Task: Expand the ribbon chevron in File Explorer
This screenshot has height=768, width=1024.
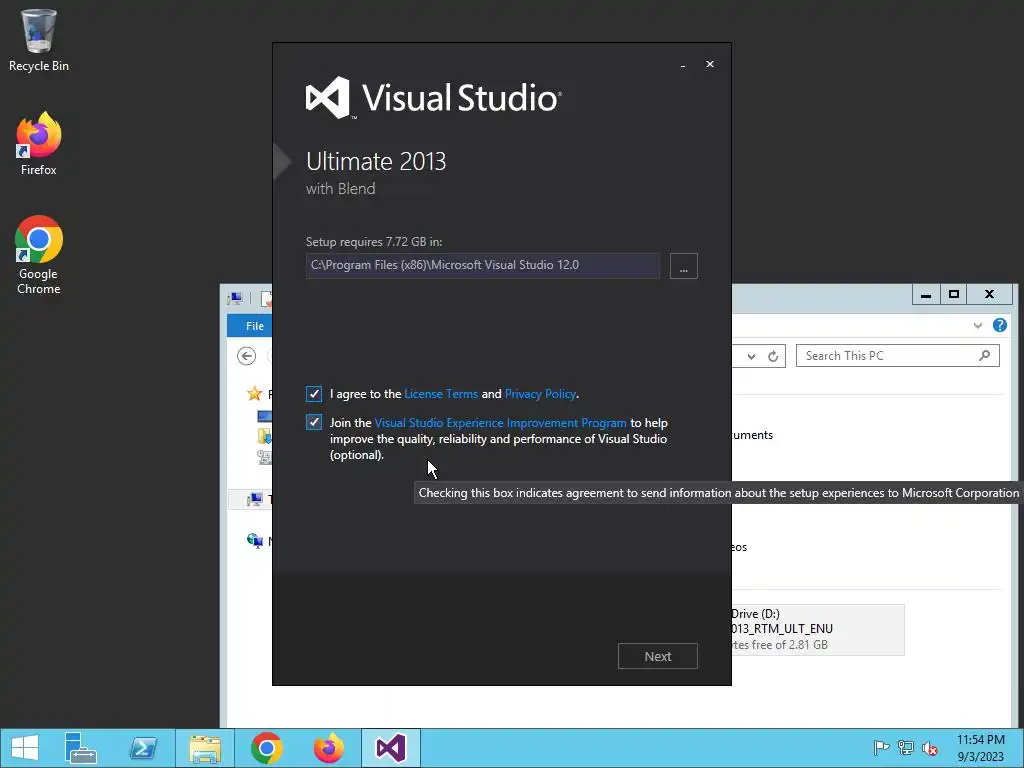Action: tap(978, 325)
